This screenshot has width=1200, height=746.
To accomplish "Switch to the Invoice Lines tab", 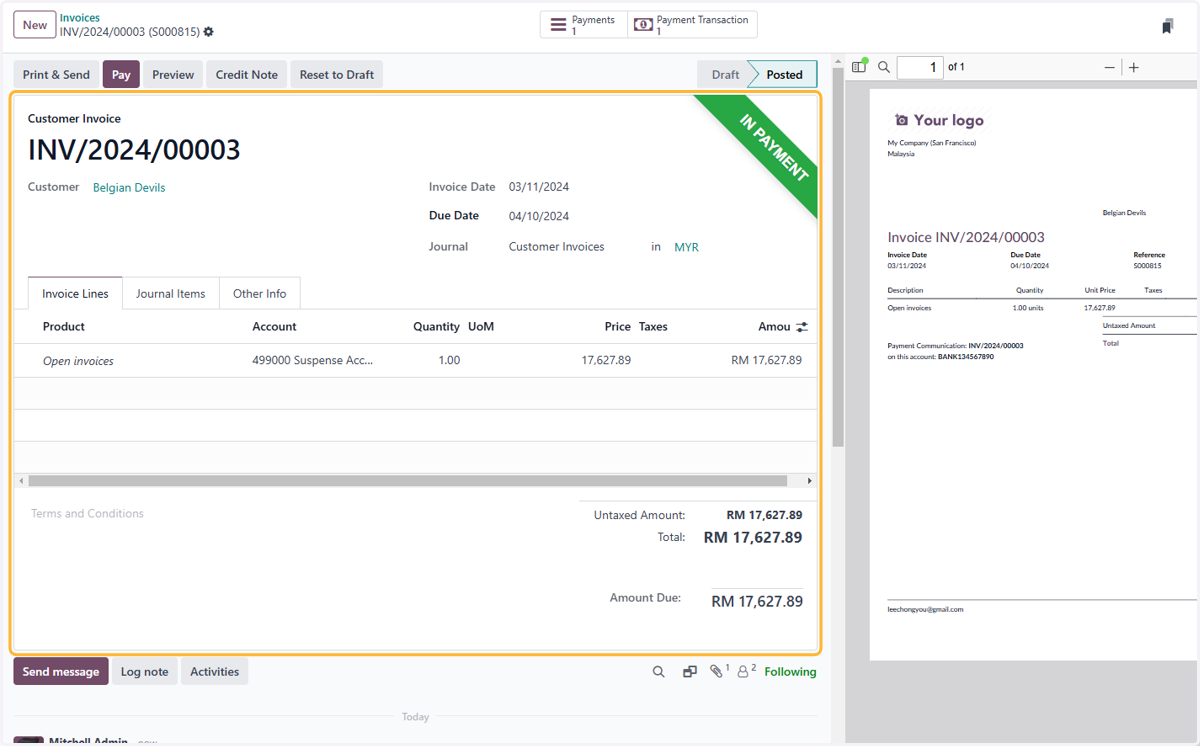I will (x=75, y=294).
